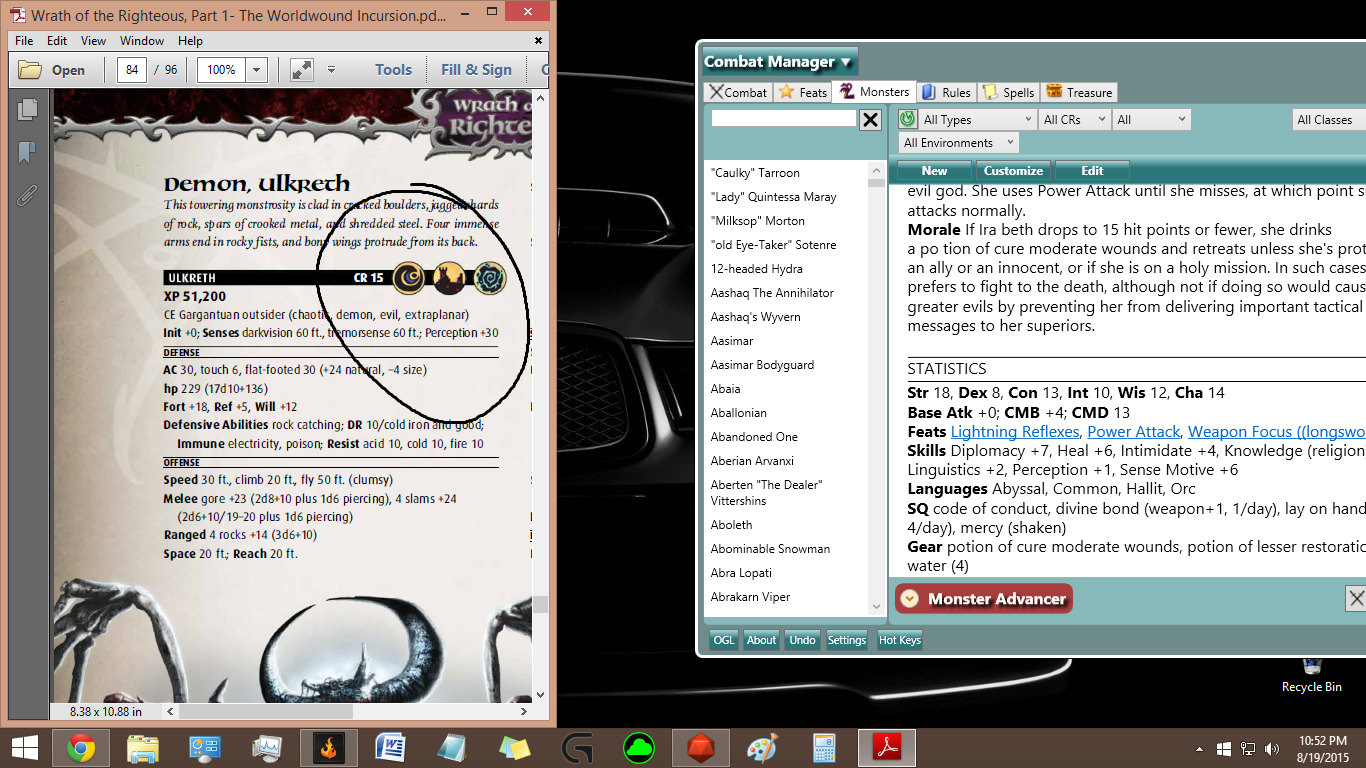Open Sticky Notes from the taskbar
Image resolution: width=1366 pixels, height=768 pixels.
click(x=515, y=748)
